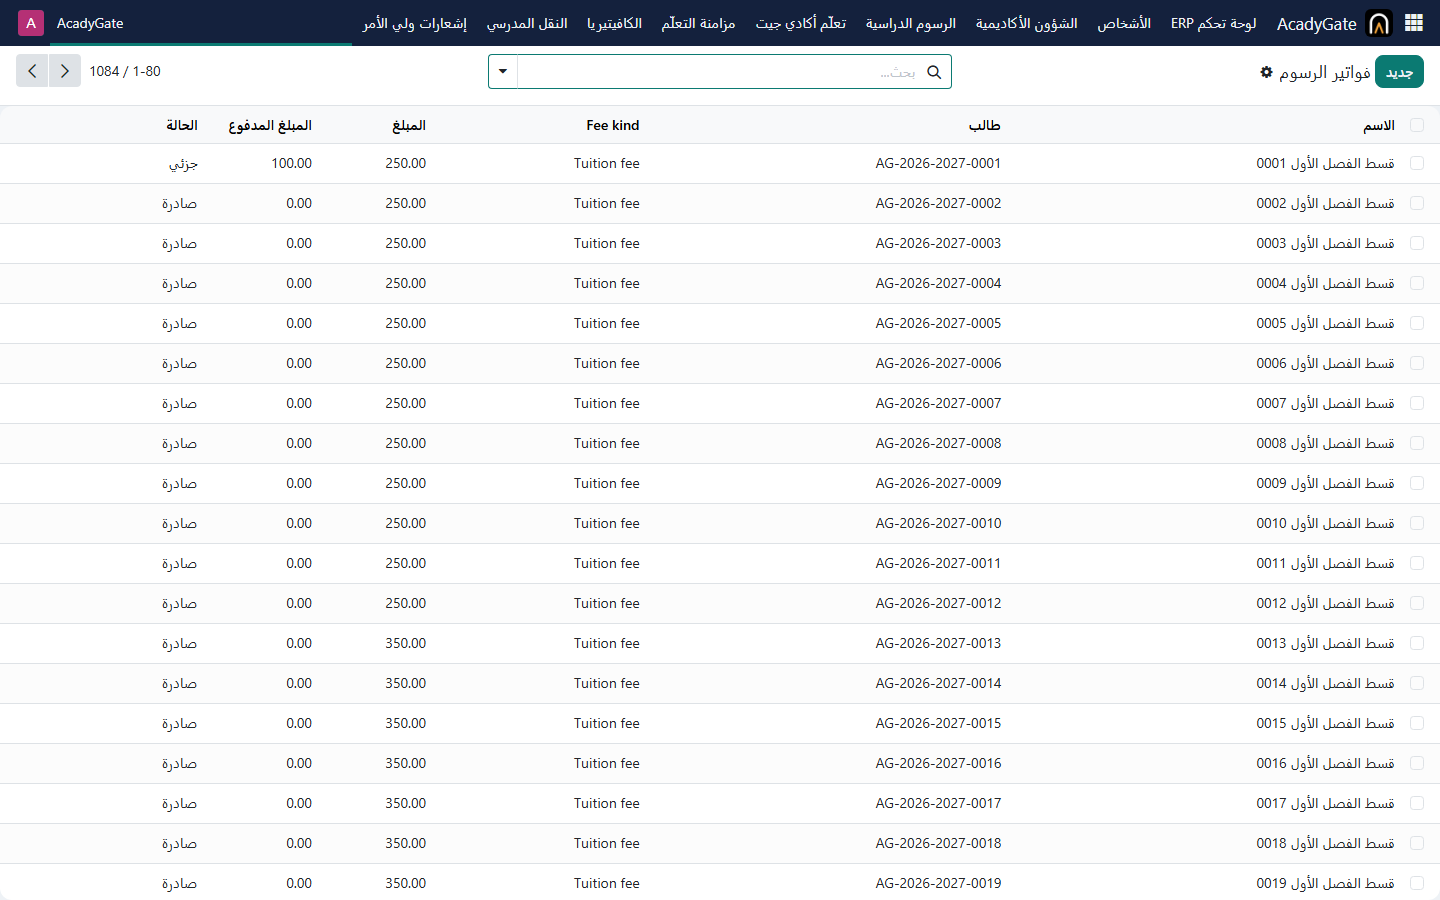The height and width of the screenshot is (900, 1440).
Task: Sort by the طالب column header
Action: click(985, 125)
